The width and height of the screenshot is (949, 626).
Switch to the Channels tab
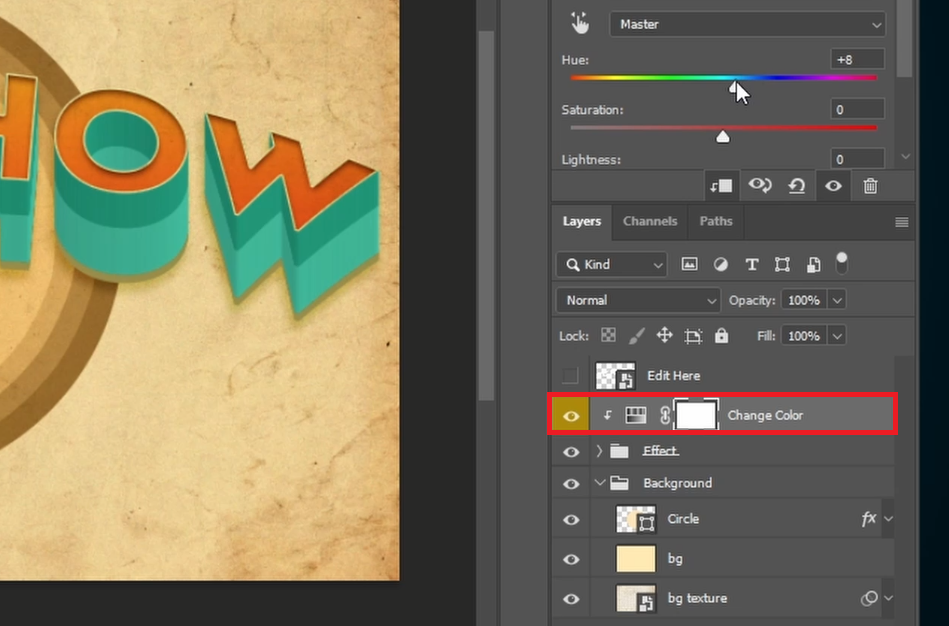(x=650, y=221)
